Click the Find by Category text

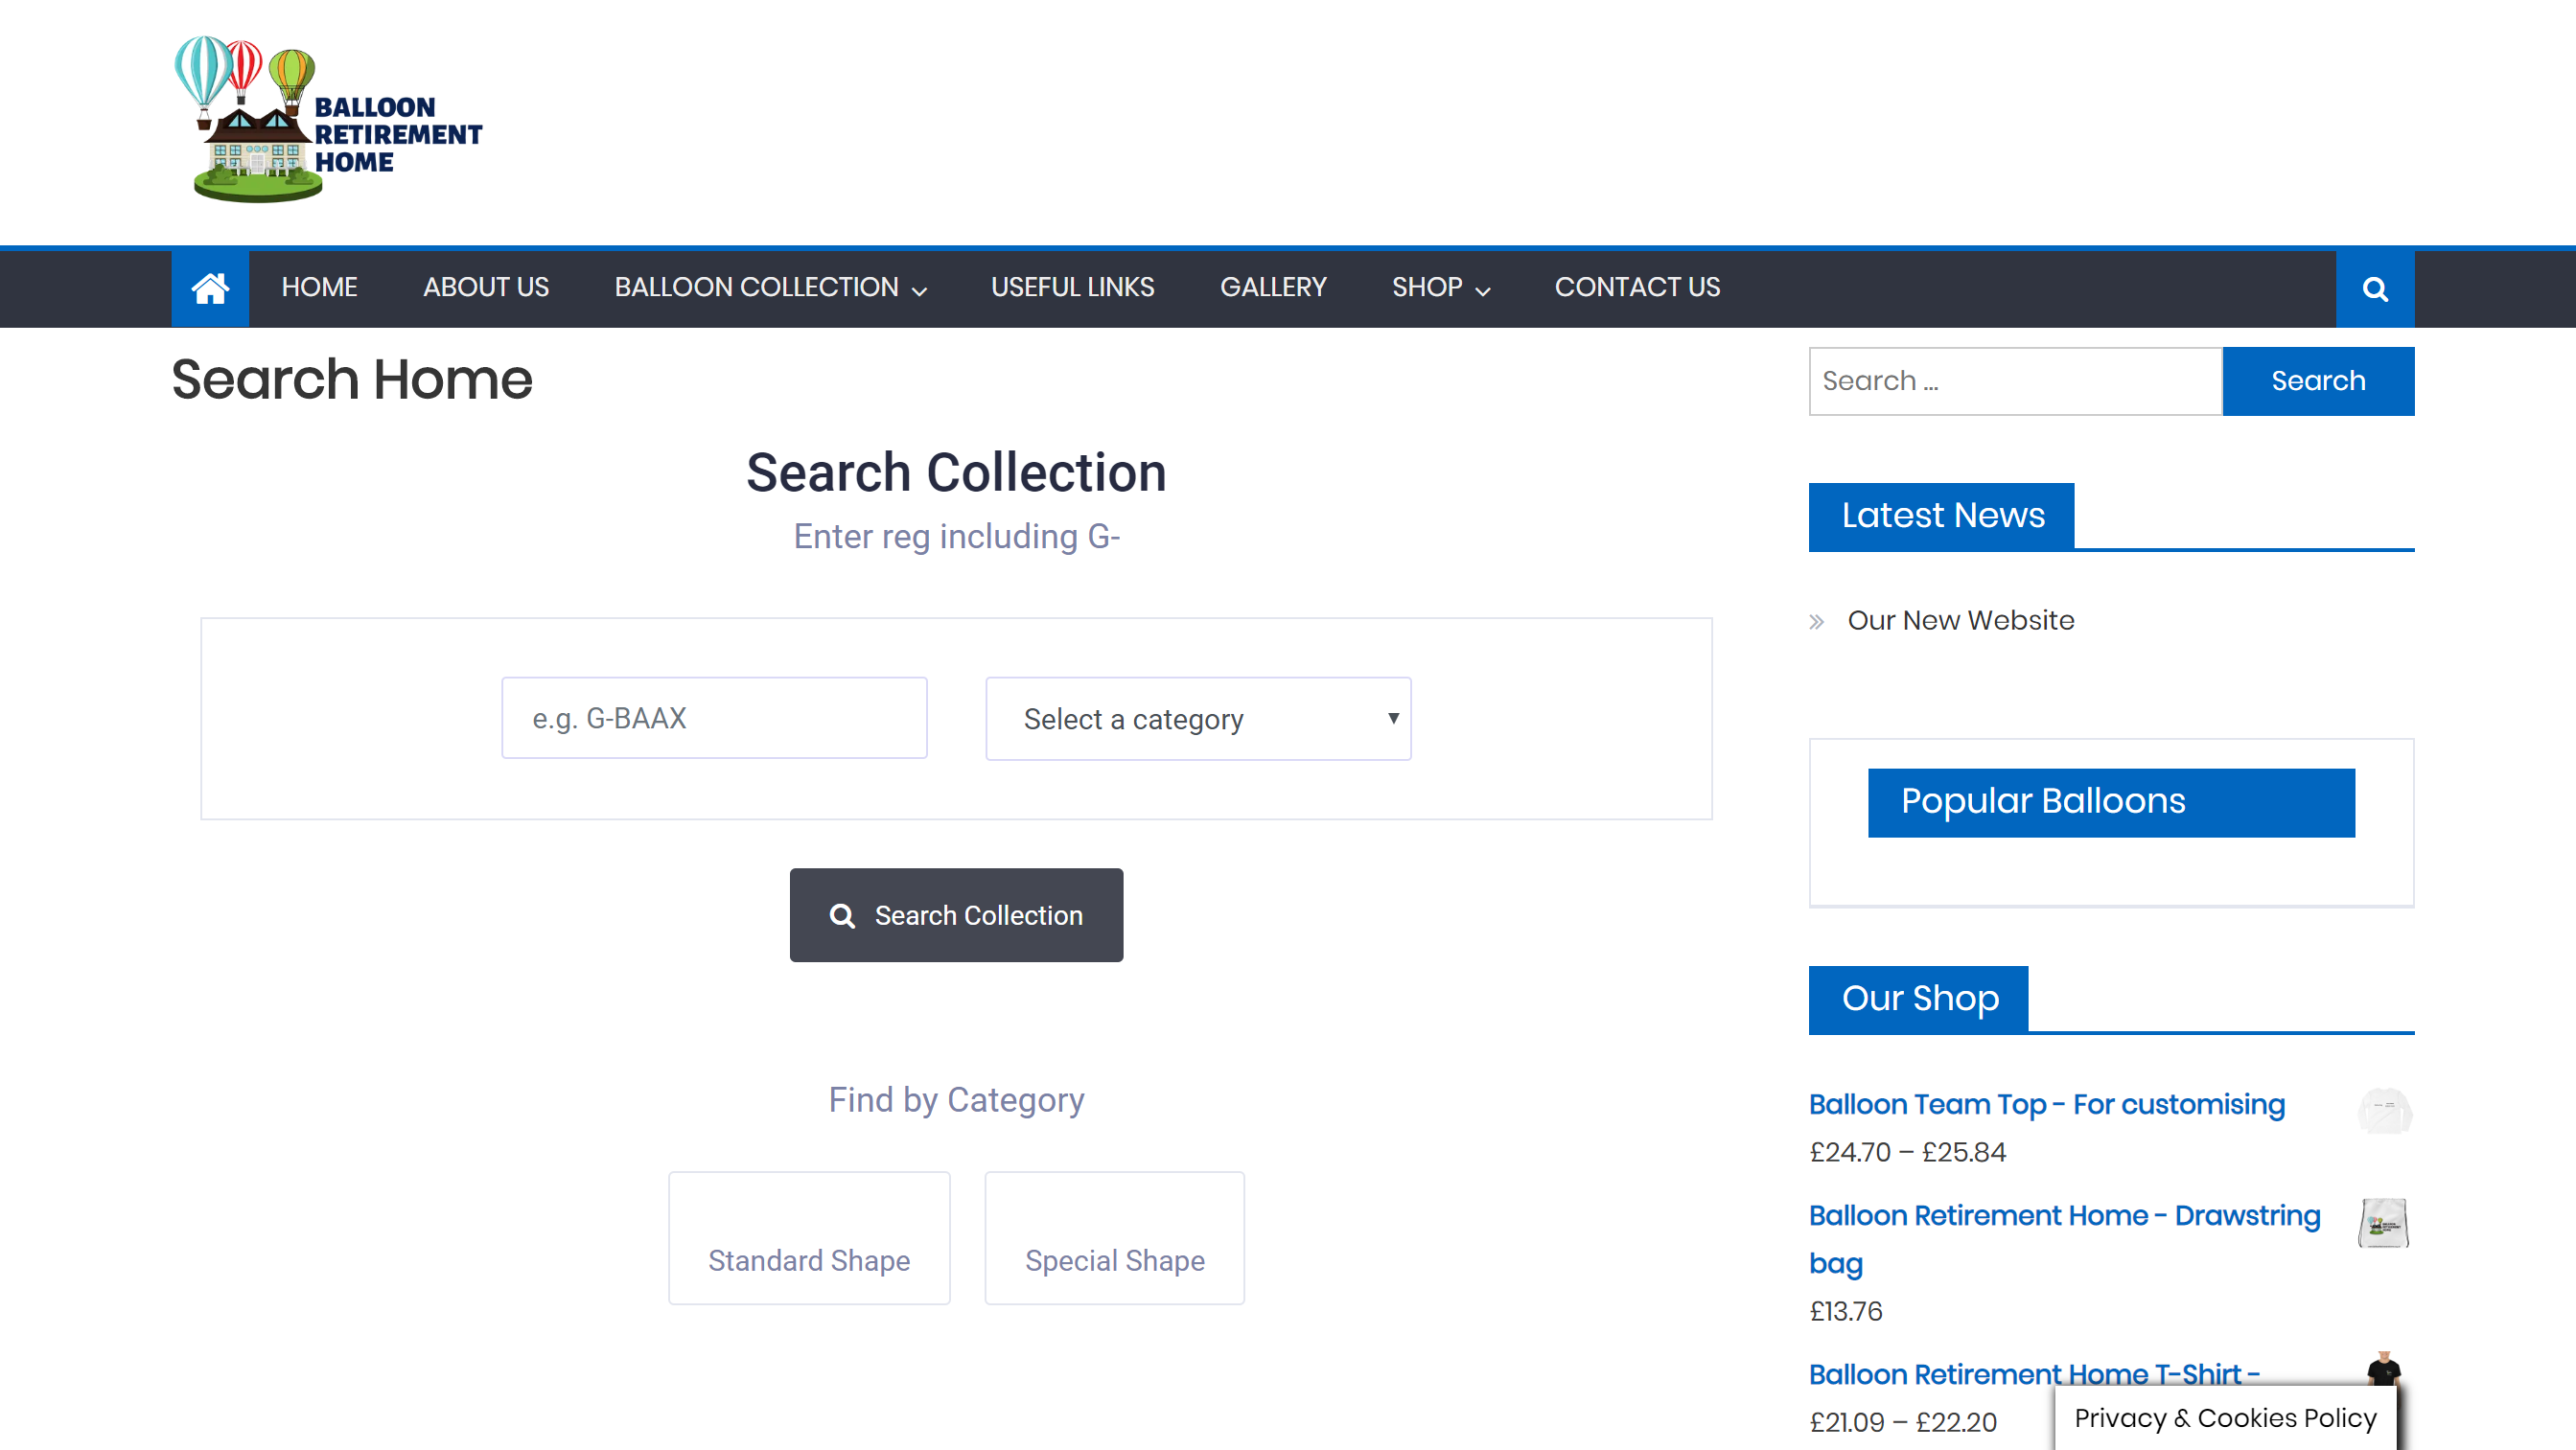pos(956,1100)
